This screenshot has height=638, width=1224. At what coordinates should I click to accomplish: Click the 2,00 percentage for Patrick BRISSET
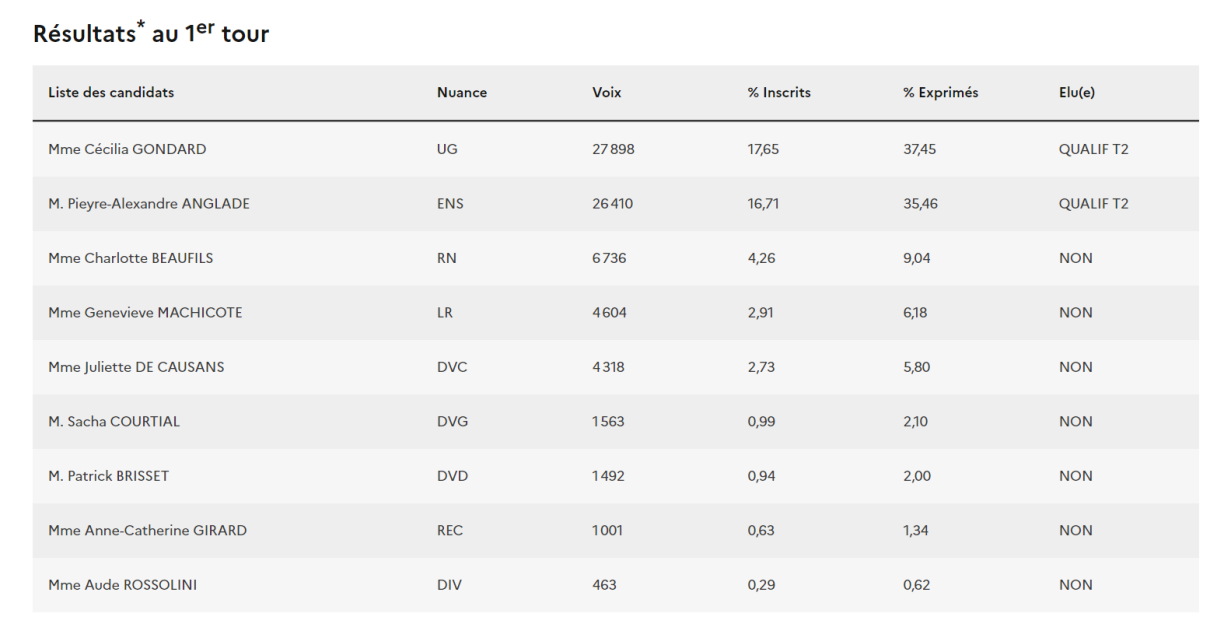click(917, 476)
